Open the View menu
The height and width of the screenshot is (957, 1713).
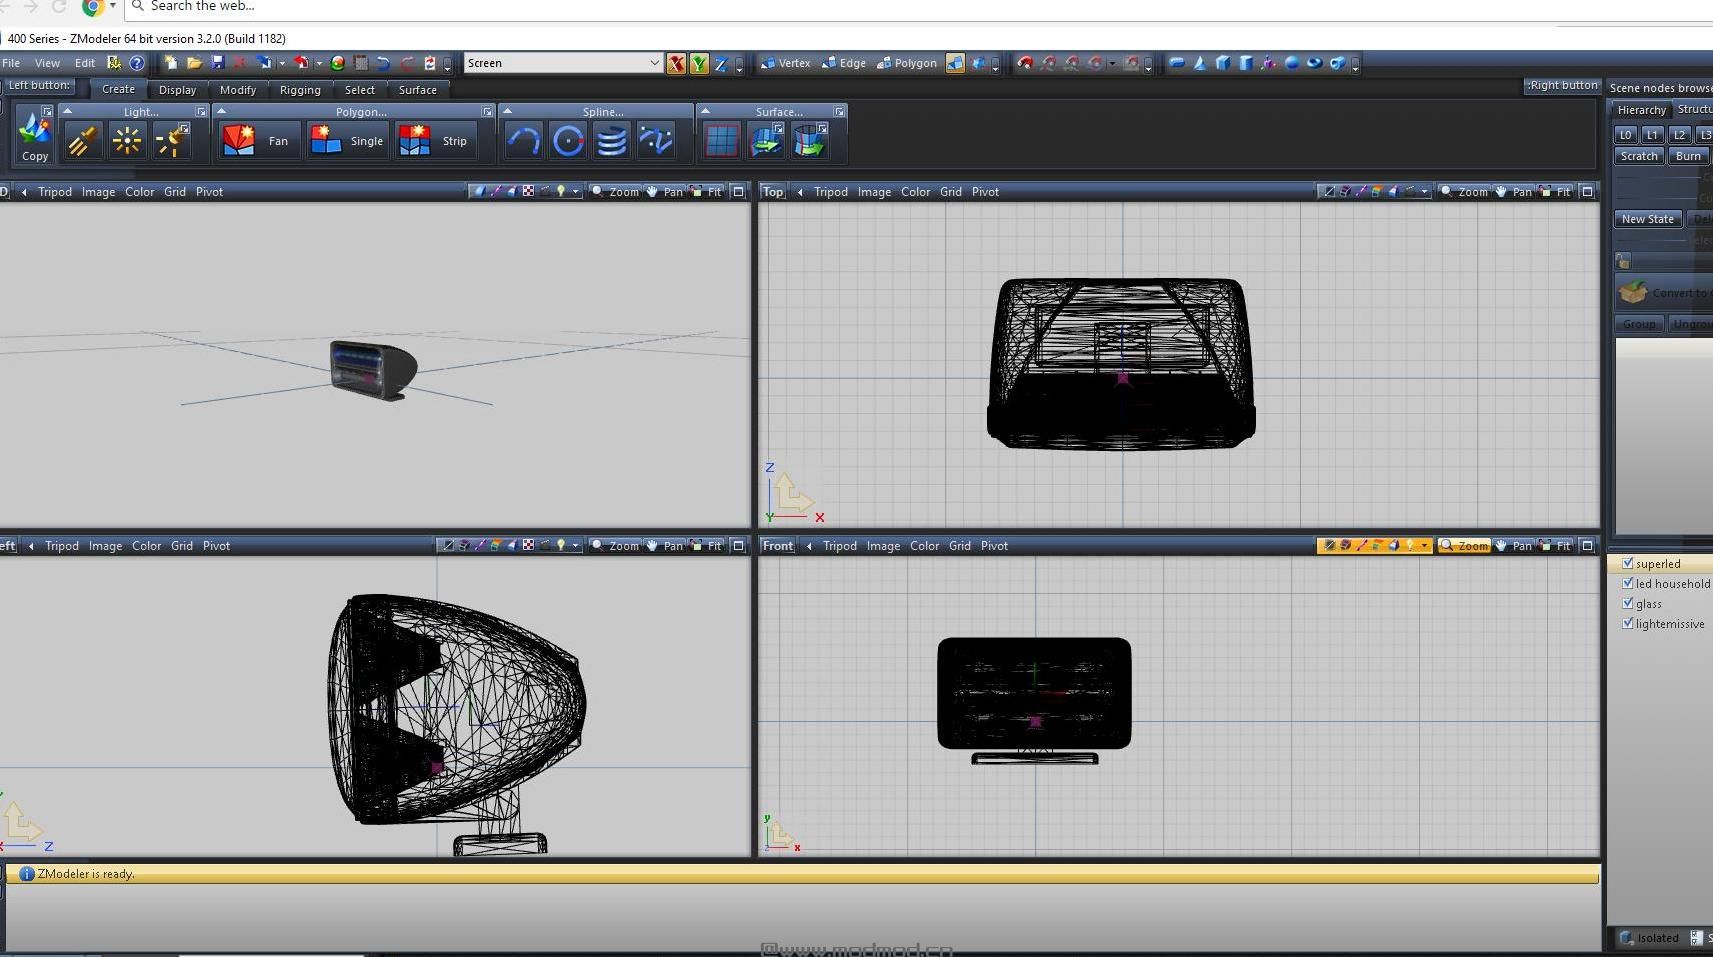(x=47, y=63)
